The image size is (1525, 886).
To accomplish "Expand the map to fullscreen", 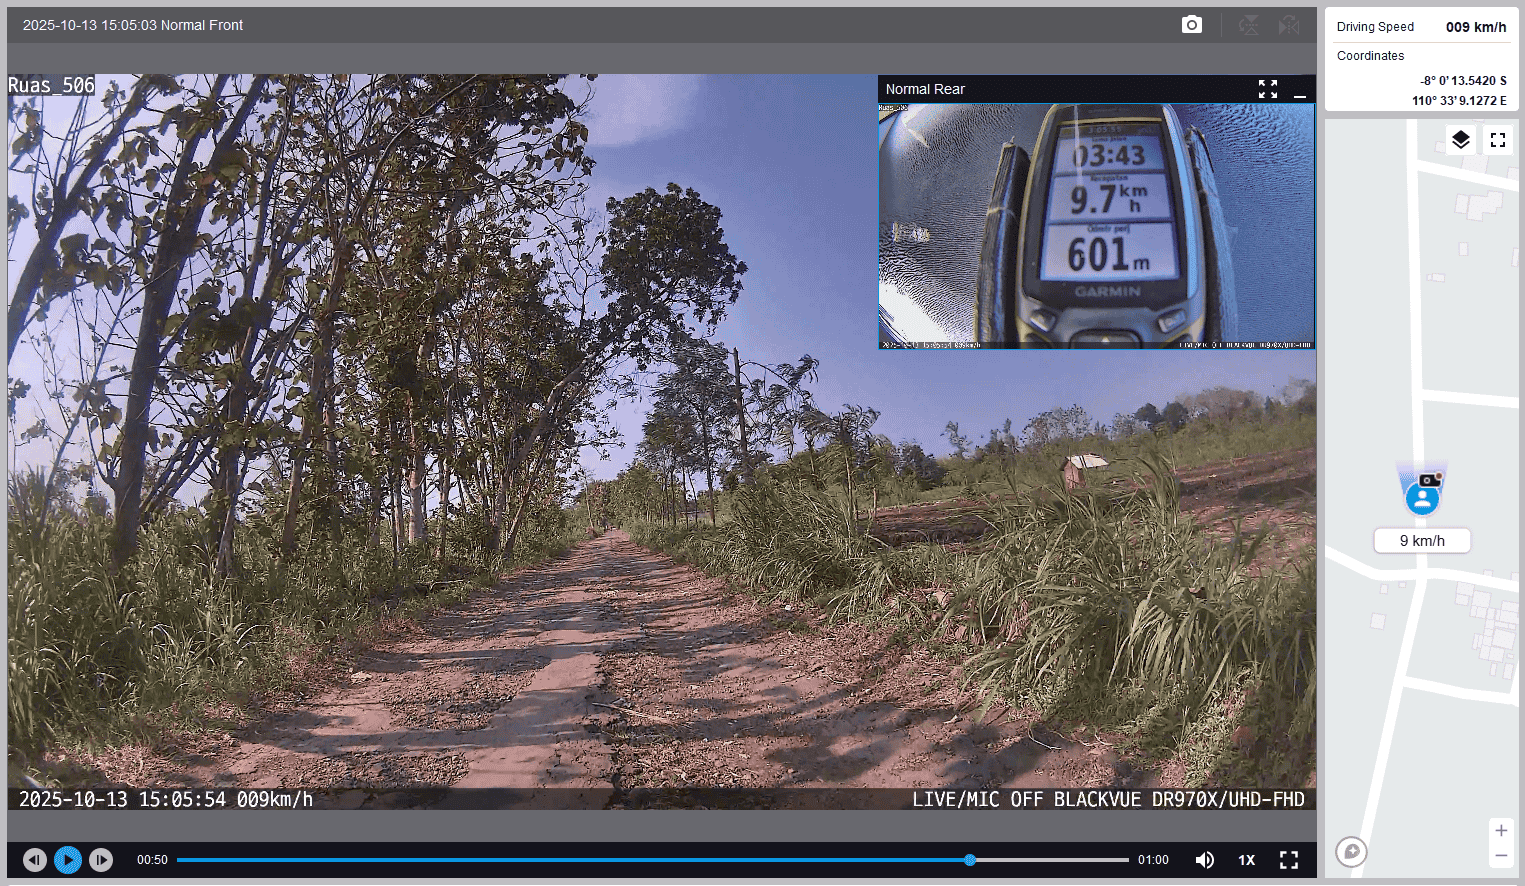I will 1497,140.
